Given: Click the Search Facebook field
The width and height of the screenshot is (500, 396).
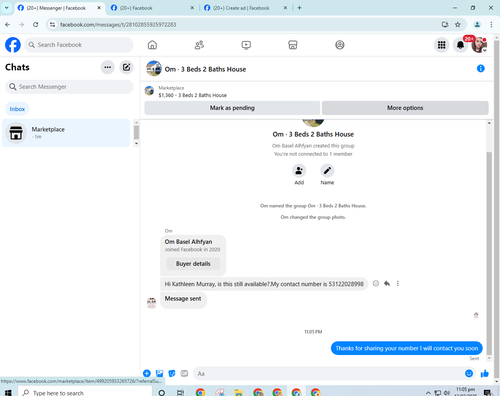Looking at the screenshot, I should pos(79,45).
